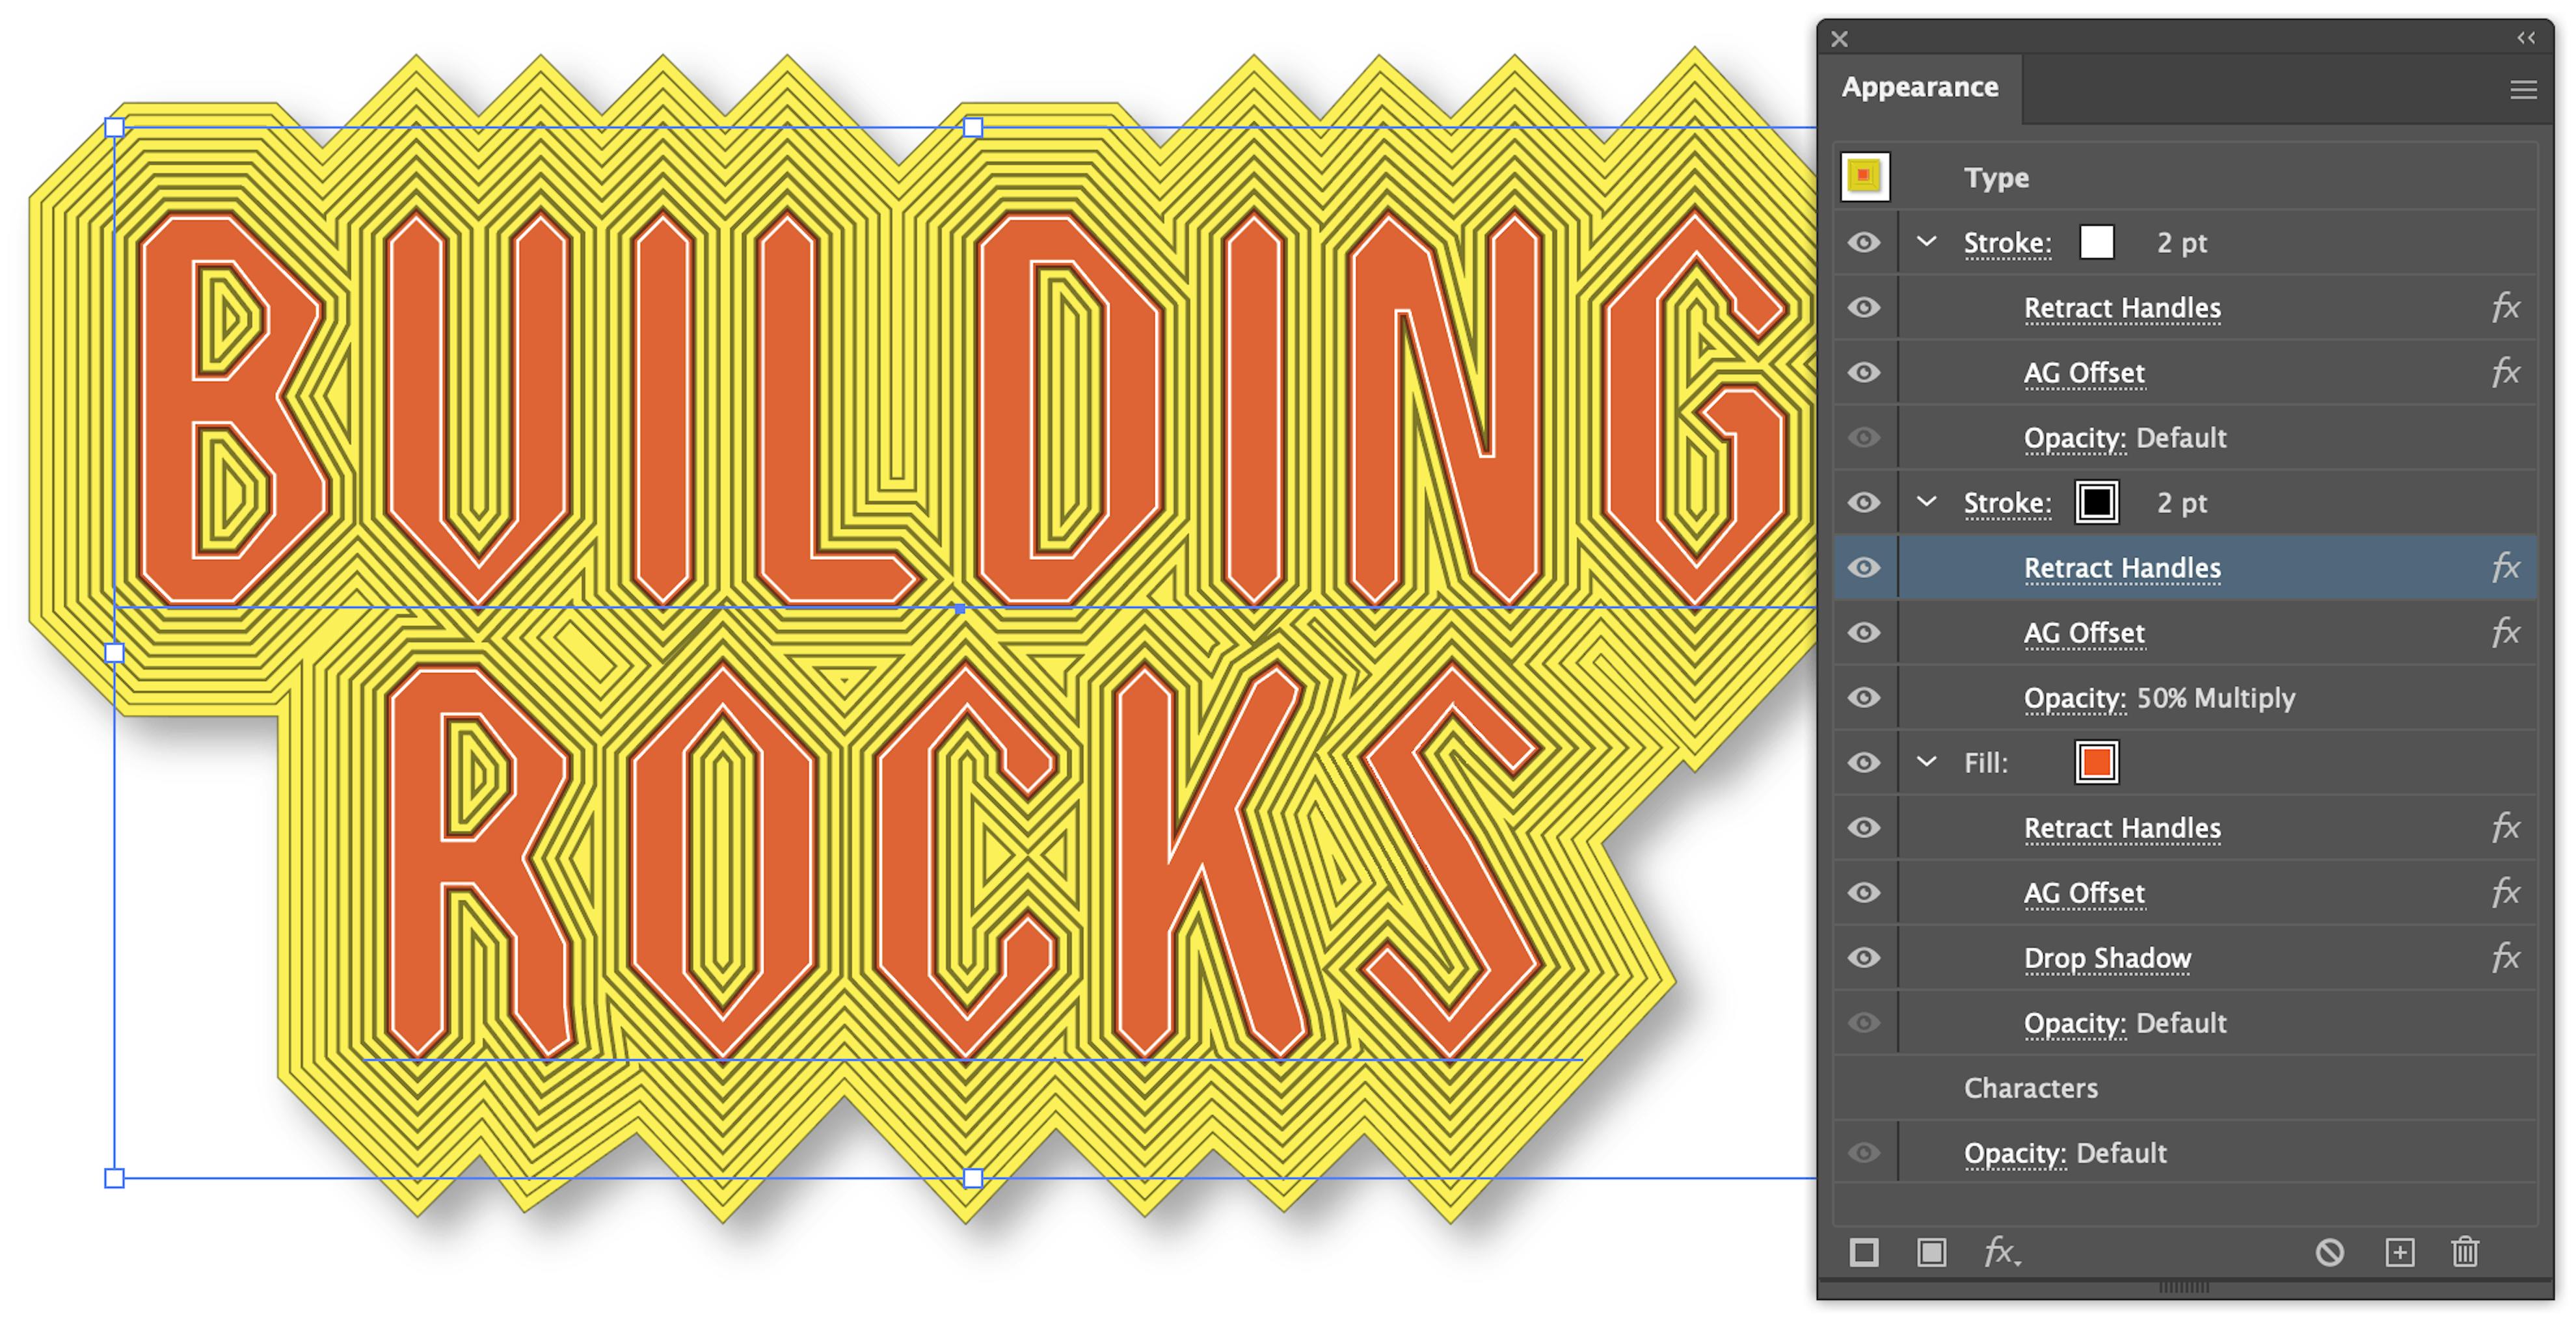
Task: Collapse the panel with the double chevron
Action: pyautogui.click(x=2526, y=38)
